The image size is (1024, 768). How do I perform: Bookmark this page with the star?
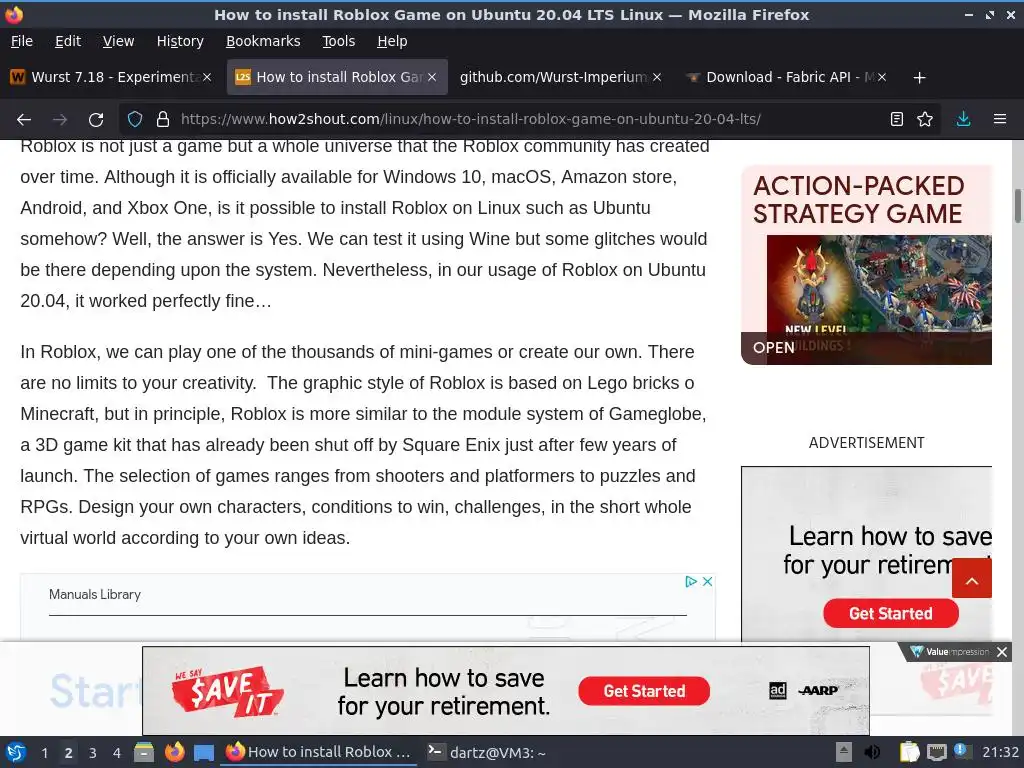pyautogui.click(x=925, y=120)
